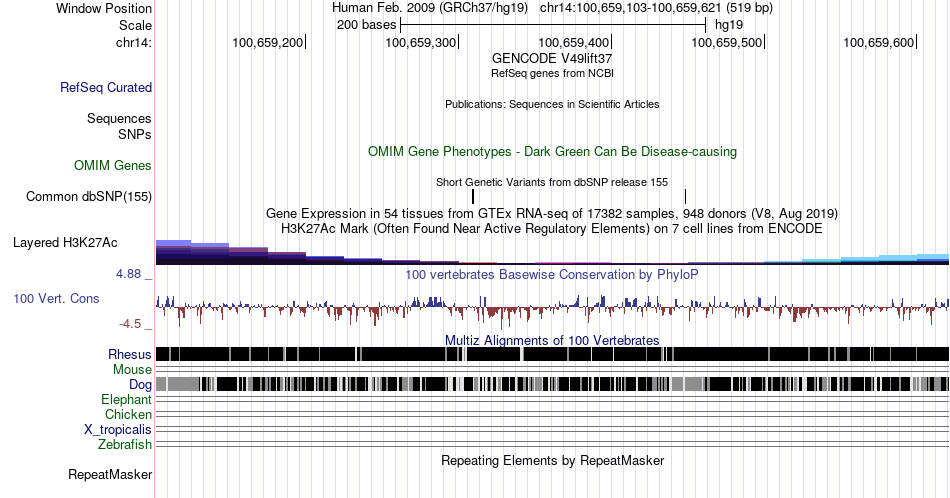This screenshot has width=950, height=498.
Task: Click the 4.88 PhyloP maximum value
Action: click(x=128, y=274)
